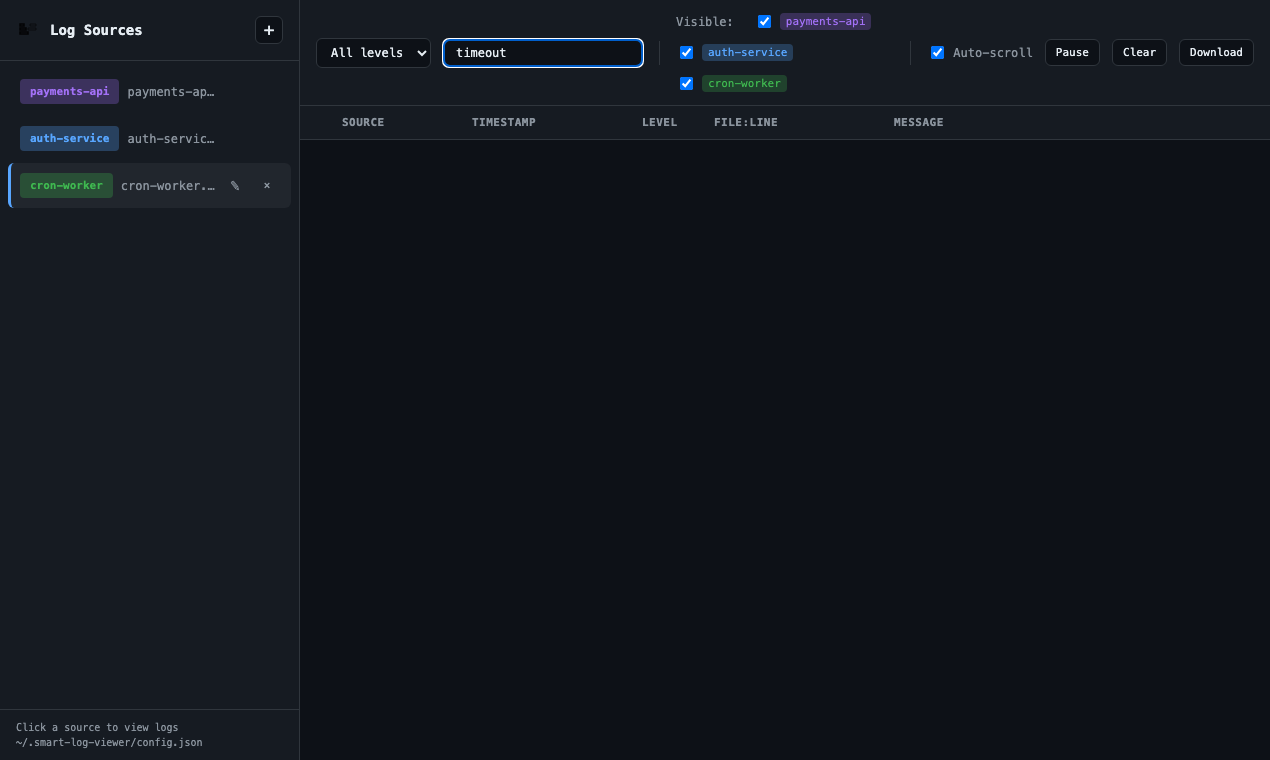Click the payments-api badge next to Visible
Viewport: 1270px width, 760px height.
pyautogui.click(x=825, y=21)
